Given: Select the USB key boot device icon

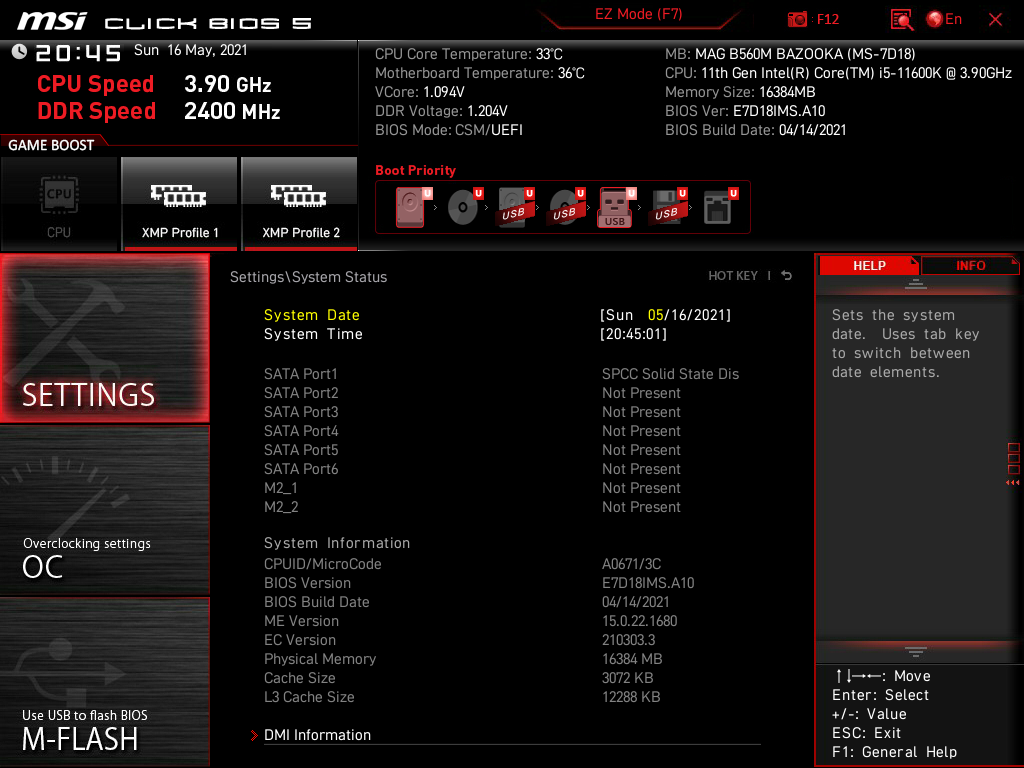Looking at the screenshot, I should [617, 208].
